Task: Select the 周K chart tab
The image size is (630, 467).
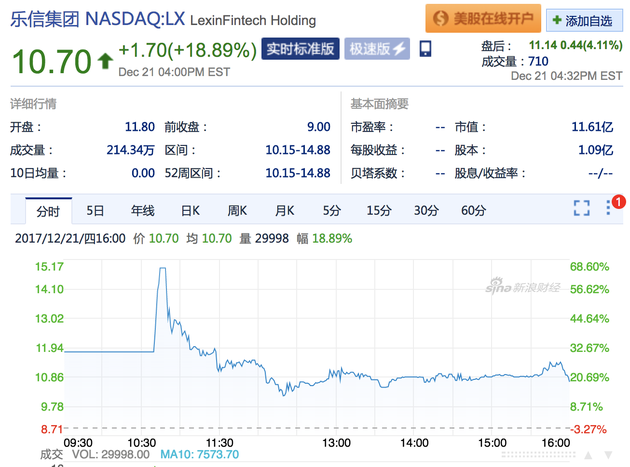Action: (237, 211)
